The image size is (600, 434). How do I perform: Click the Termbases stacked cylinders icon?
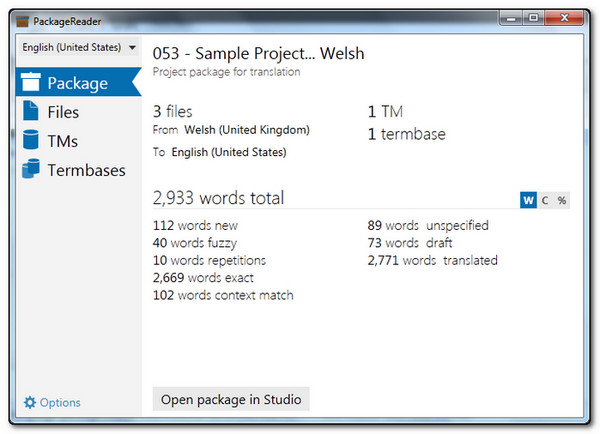tap(31, 168)
